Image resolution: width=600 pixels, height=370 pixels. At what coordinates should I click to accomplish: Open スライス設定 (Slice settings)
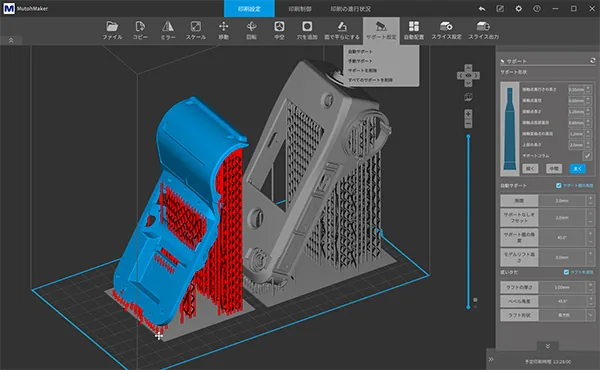446,30
